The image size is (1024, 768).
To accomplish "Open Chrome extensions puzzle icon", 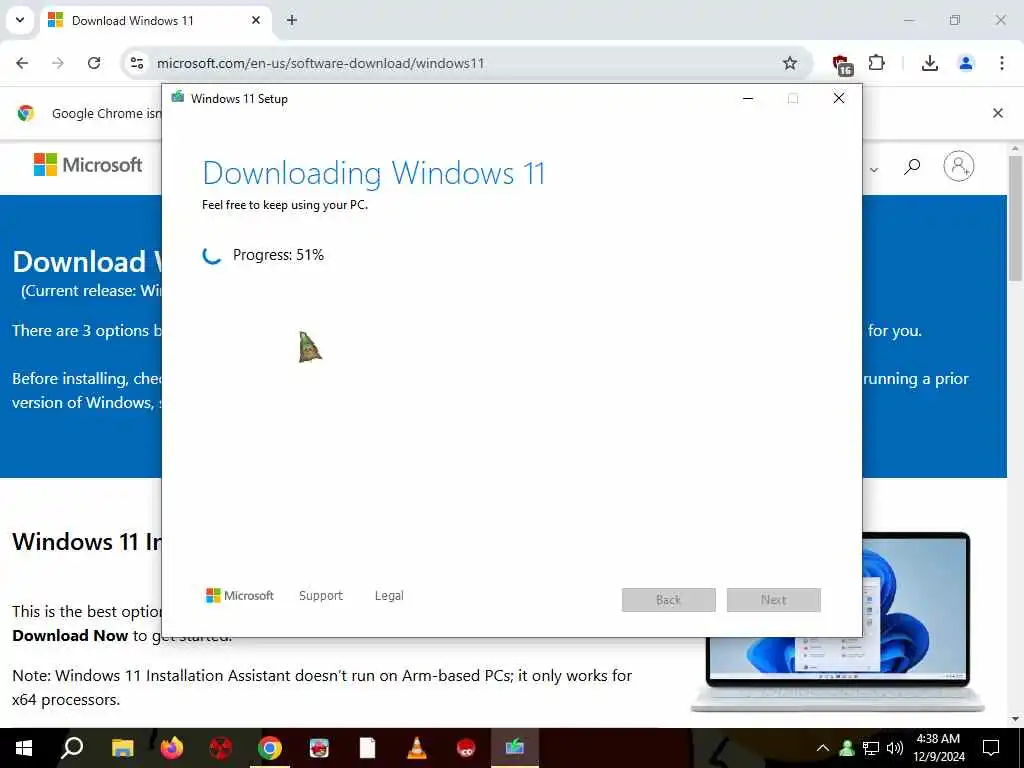I will (877, 63).
